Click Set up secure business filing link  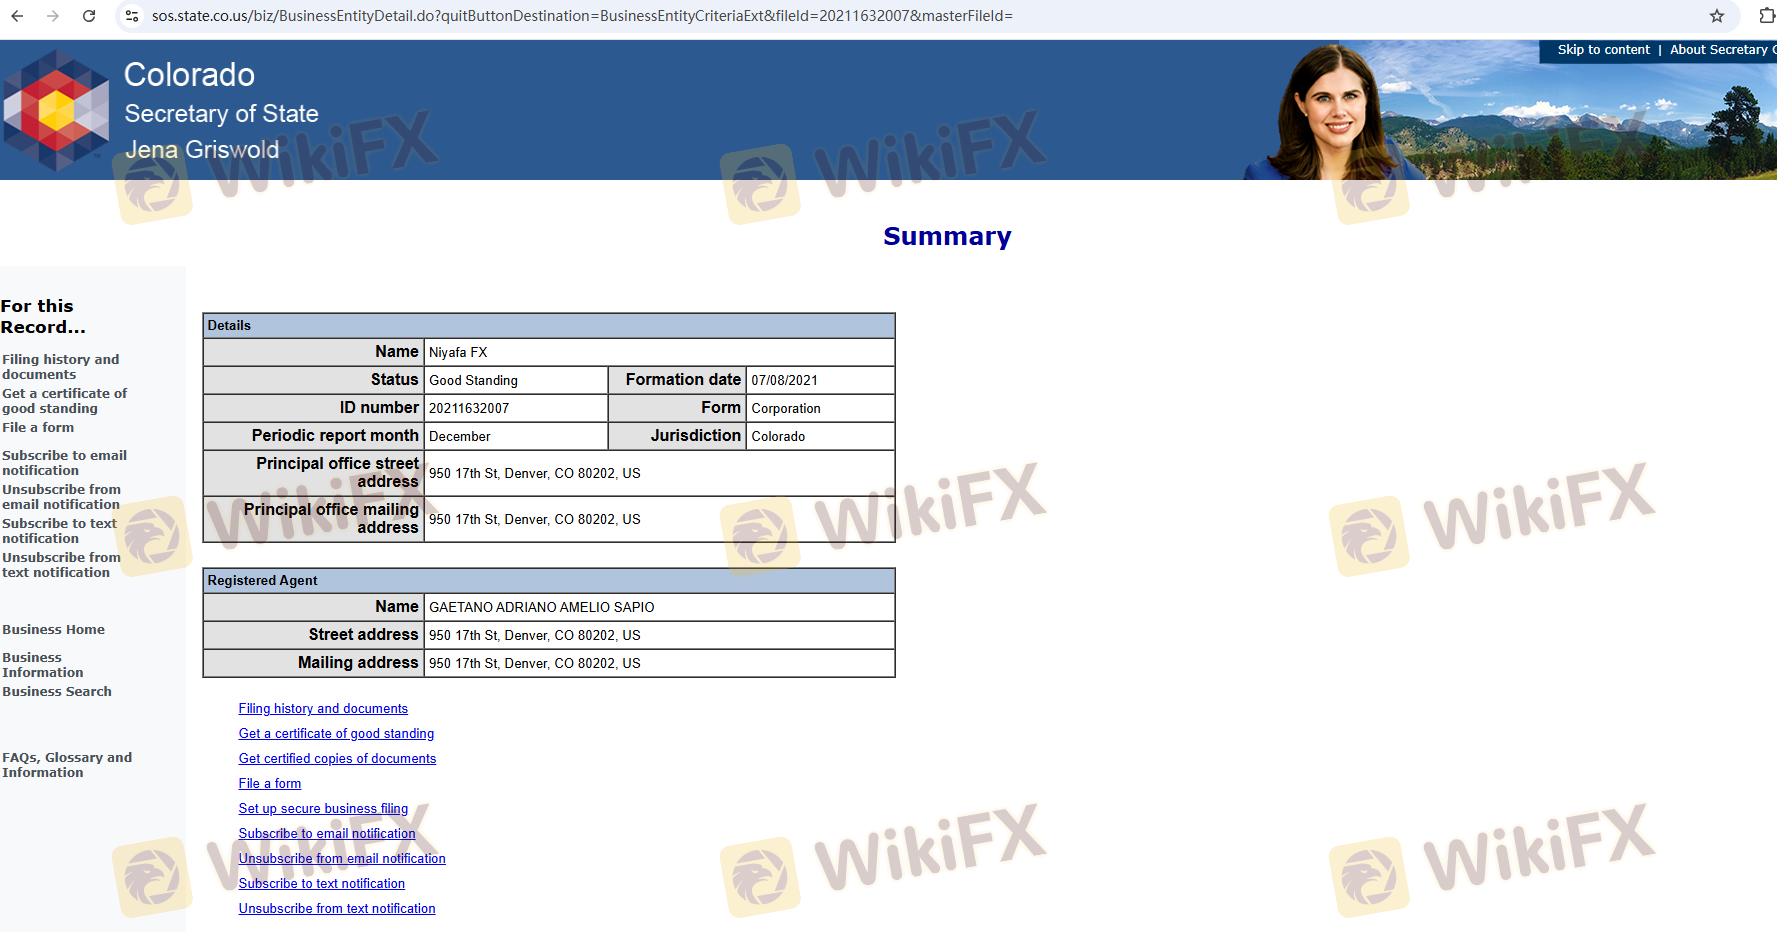[x=323, y=809]
